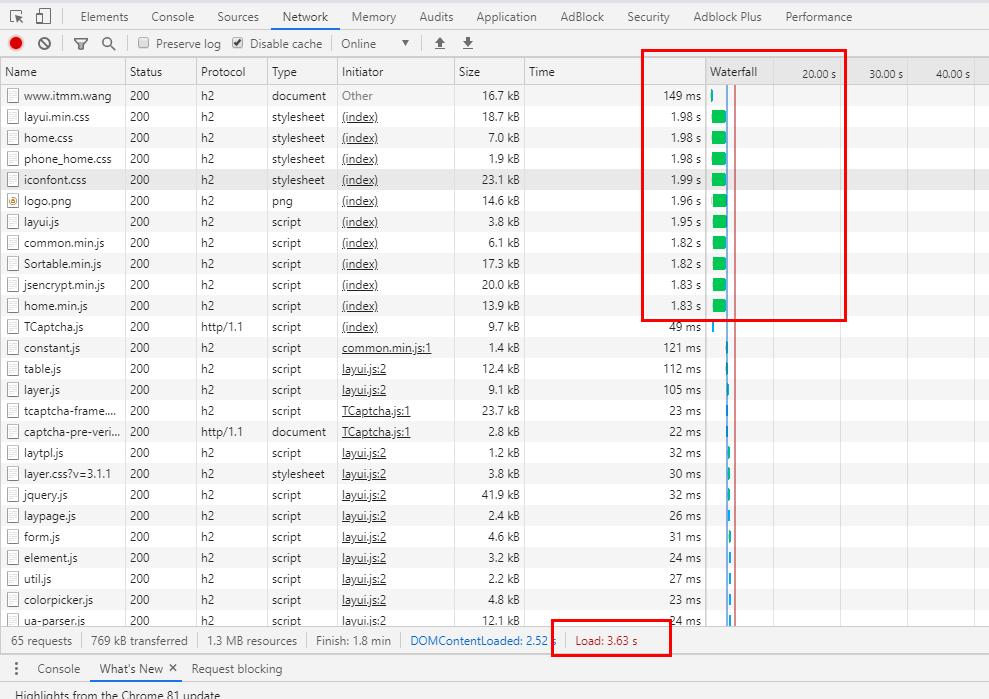The width and height of the screenshot is (989, 699).
Task: Open the Online throttling dropdown
Action: tap(375, 44)
